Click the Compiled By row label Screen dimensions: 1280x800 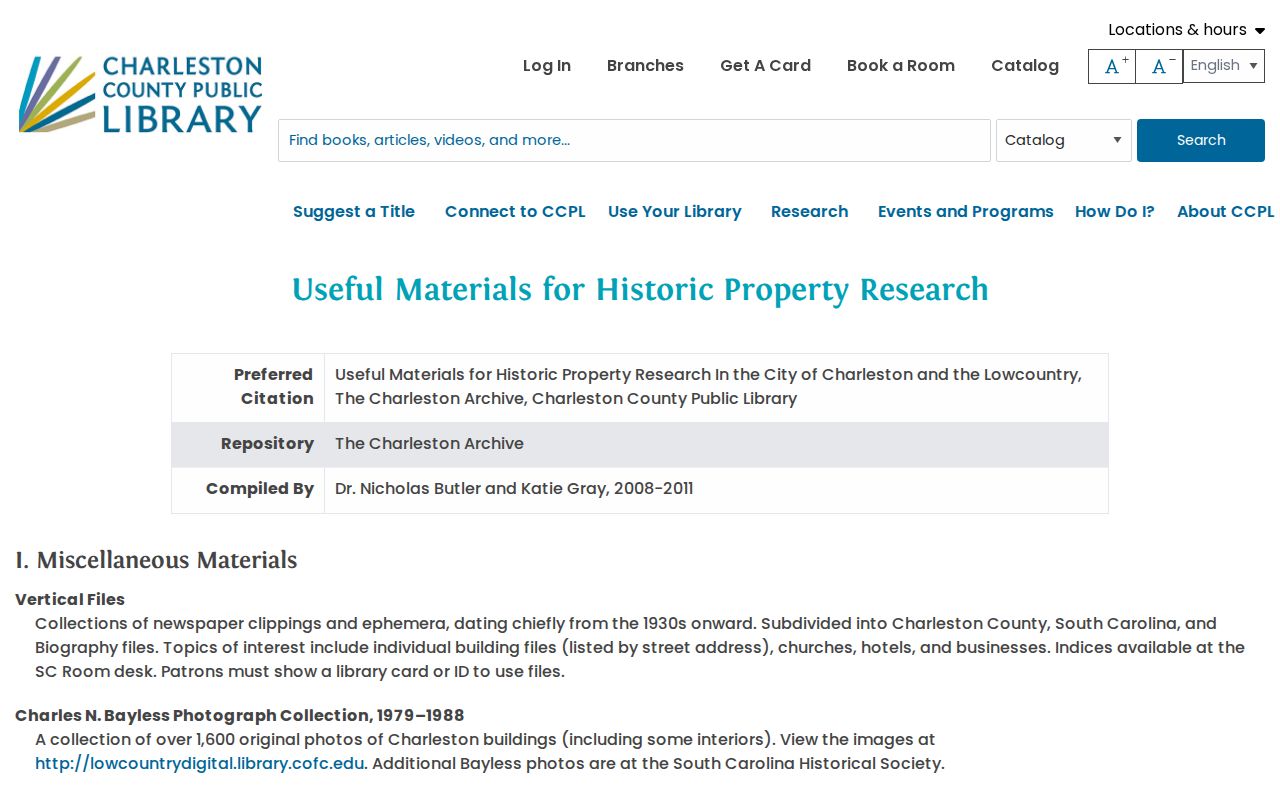260,489
